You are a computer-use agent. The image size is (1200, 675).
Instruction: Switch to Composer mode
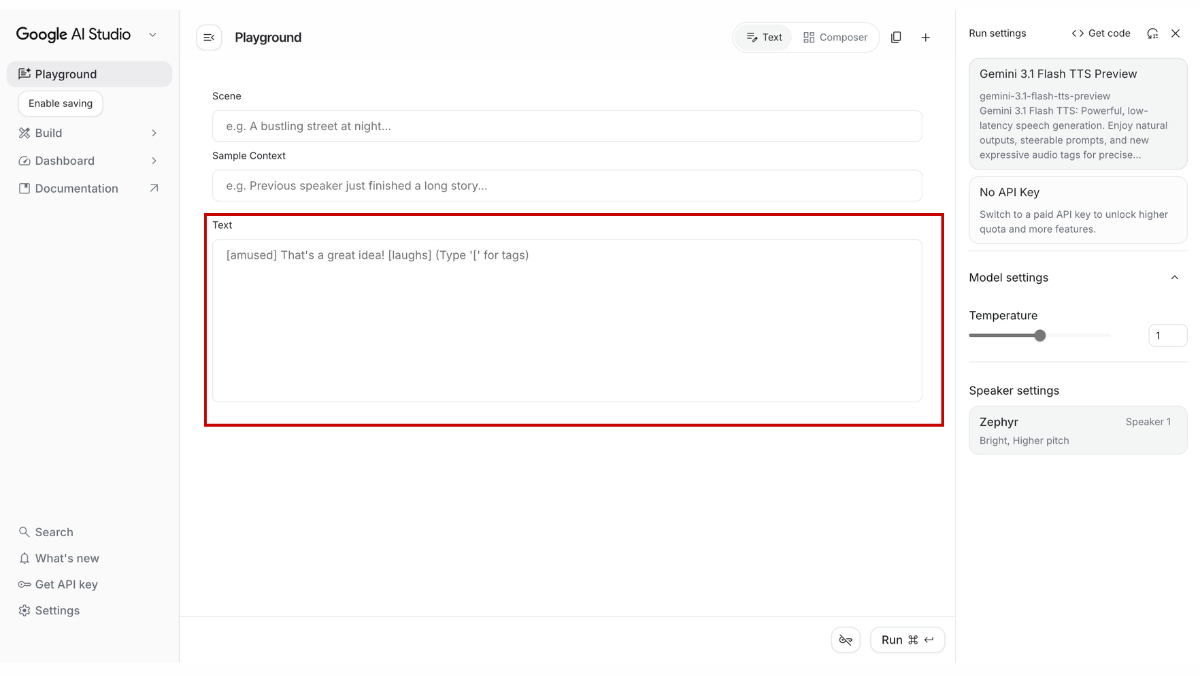835,37
